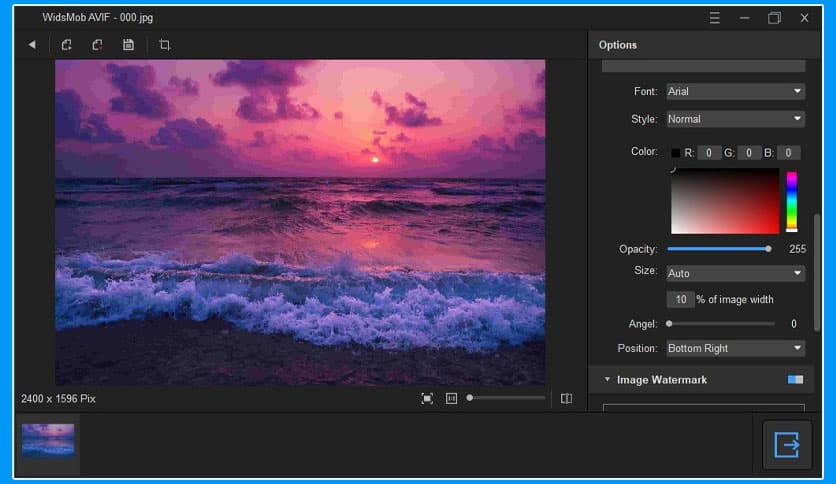Select the 000.jpg thumbnail in filmstrip
Viewport: 836px width, 484px height.
pyautogui.click(x=48, y=441)
